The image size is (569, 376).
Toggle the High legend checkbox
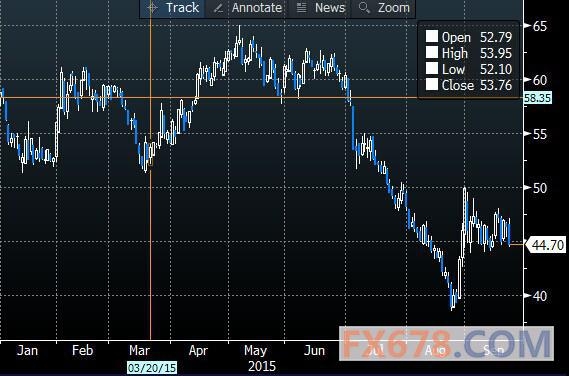coord(432,52)
